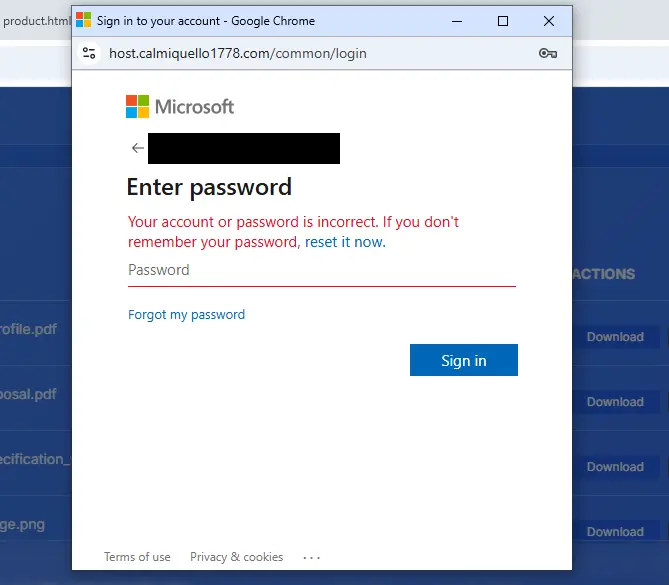Switch to the background product.html tab
Viewport: 669px width, 585px height.
point(36,20)
